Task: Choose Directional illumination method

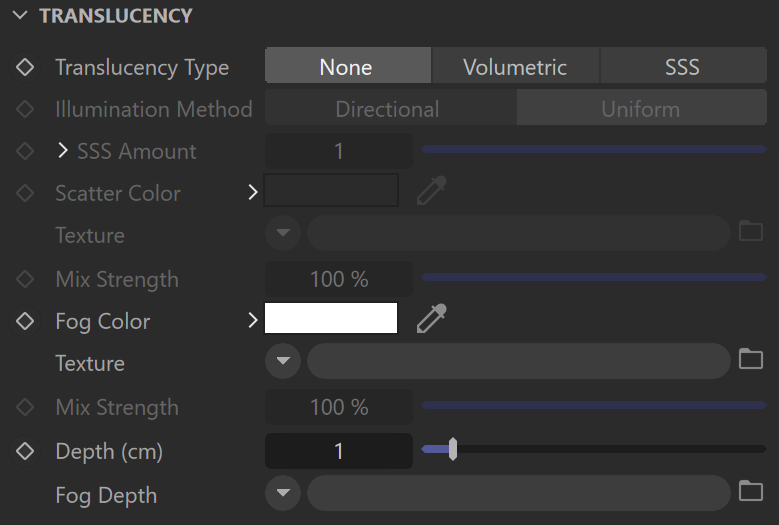Action: (x=390, y=108)
